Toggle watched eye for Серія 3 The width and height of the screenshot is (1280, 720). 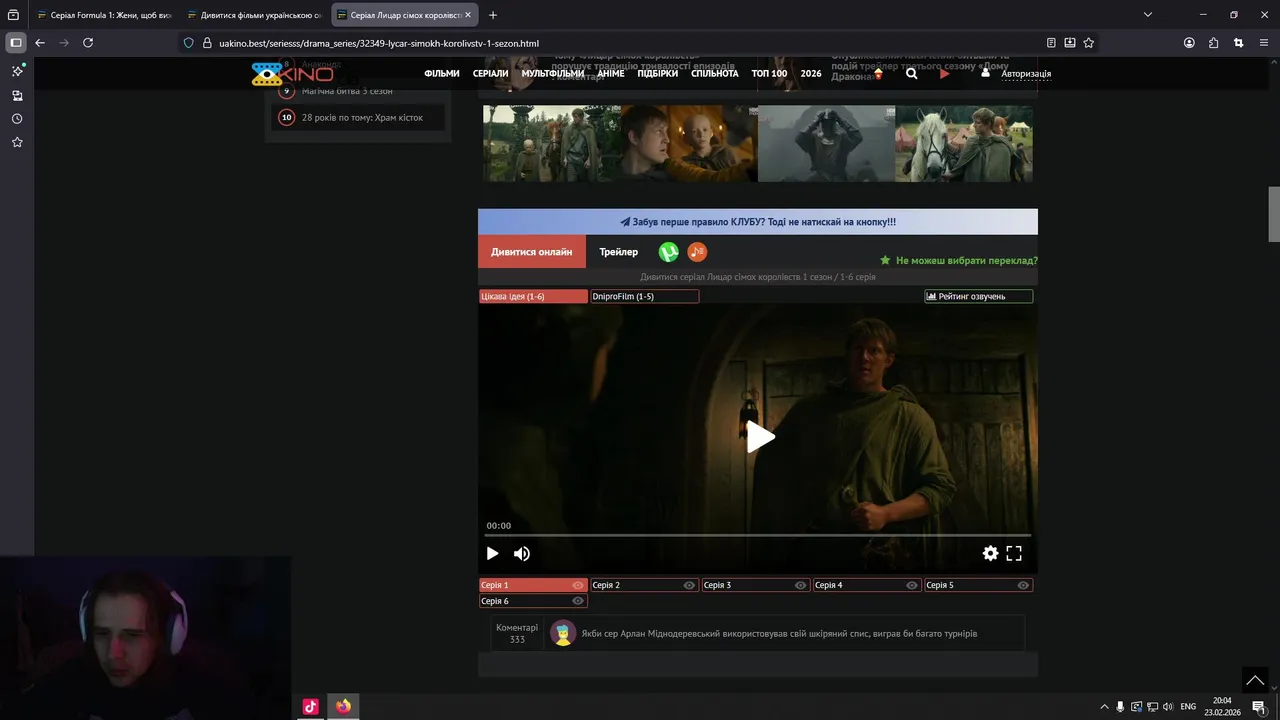800,585
